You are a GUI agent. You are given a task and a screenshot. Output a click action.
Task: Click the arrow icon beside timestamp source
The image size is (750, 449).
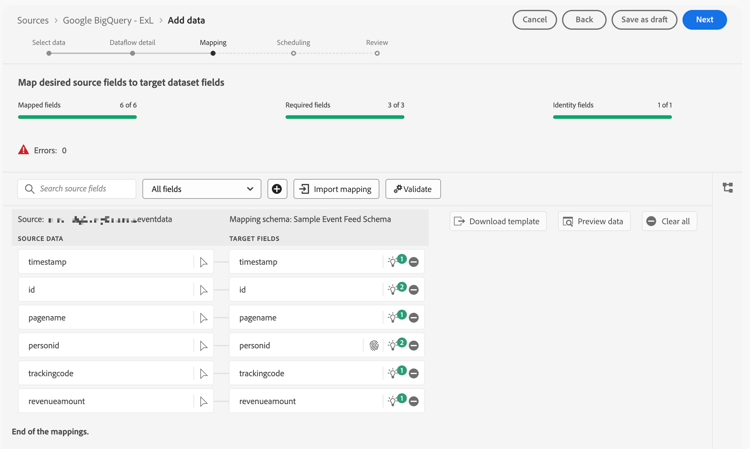tap(203, 262)
